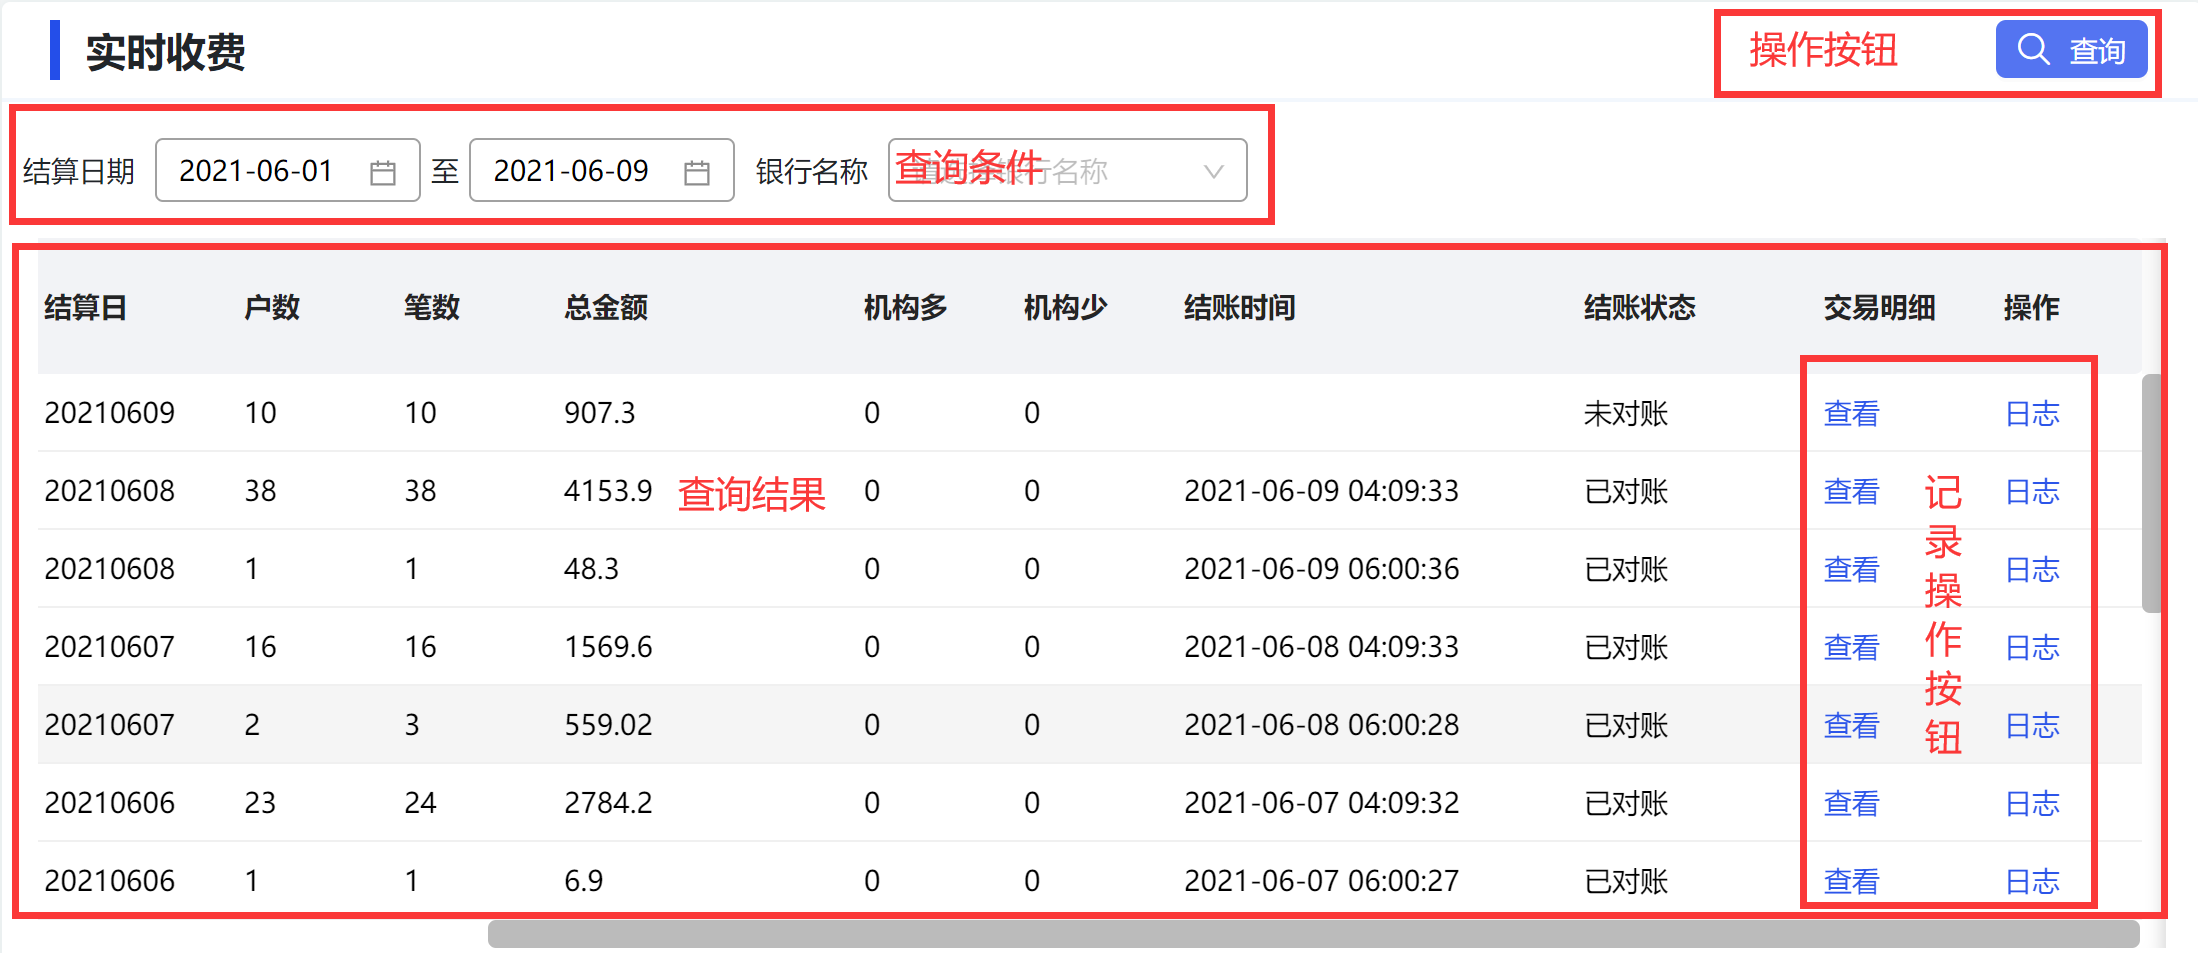
Task: Click timestamp 2021-06-09 04:09:33
Action: tap(1321, 491)
